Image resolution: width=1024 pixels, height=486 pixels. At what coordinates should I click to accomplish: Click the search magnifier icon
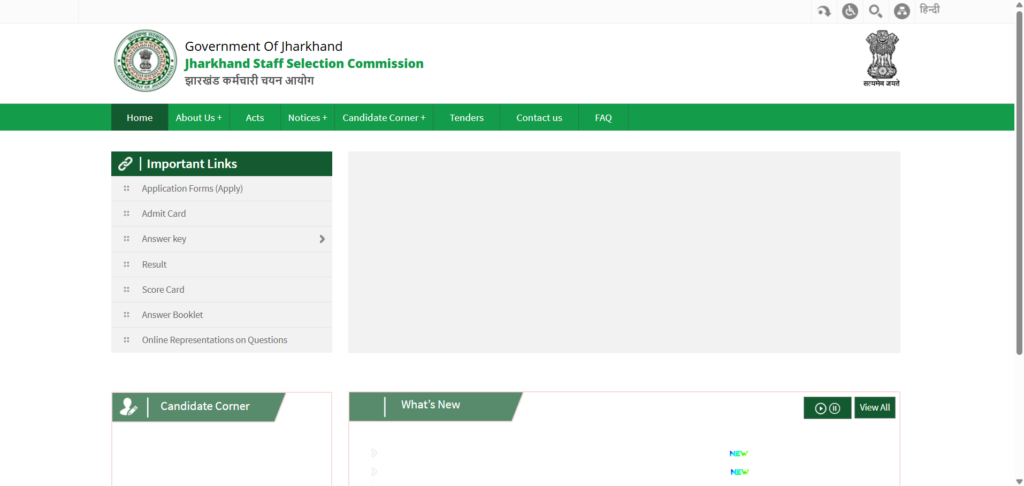(876, 11)
